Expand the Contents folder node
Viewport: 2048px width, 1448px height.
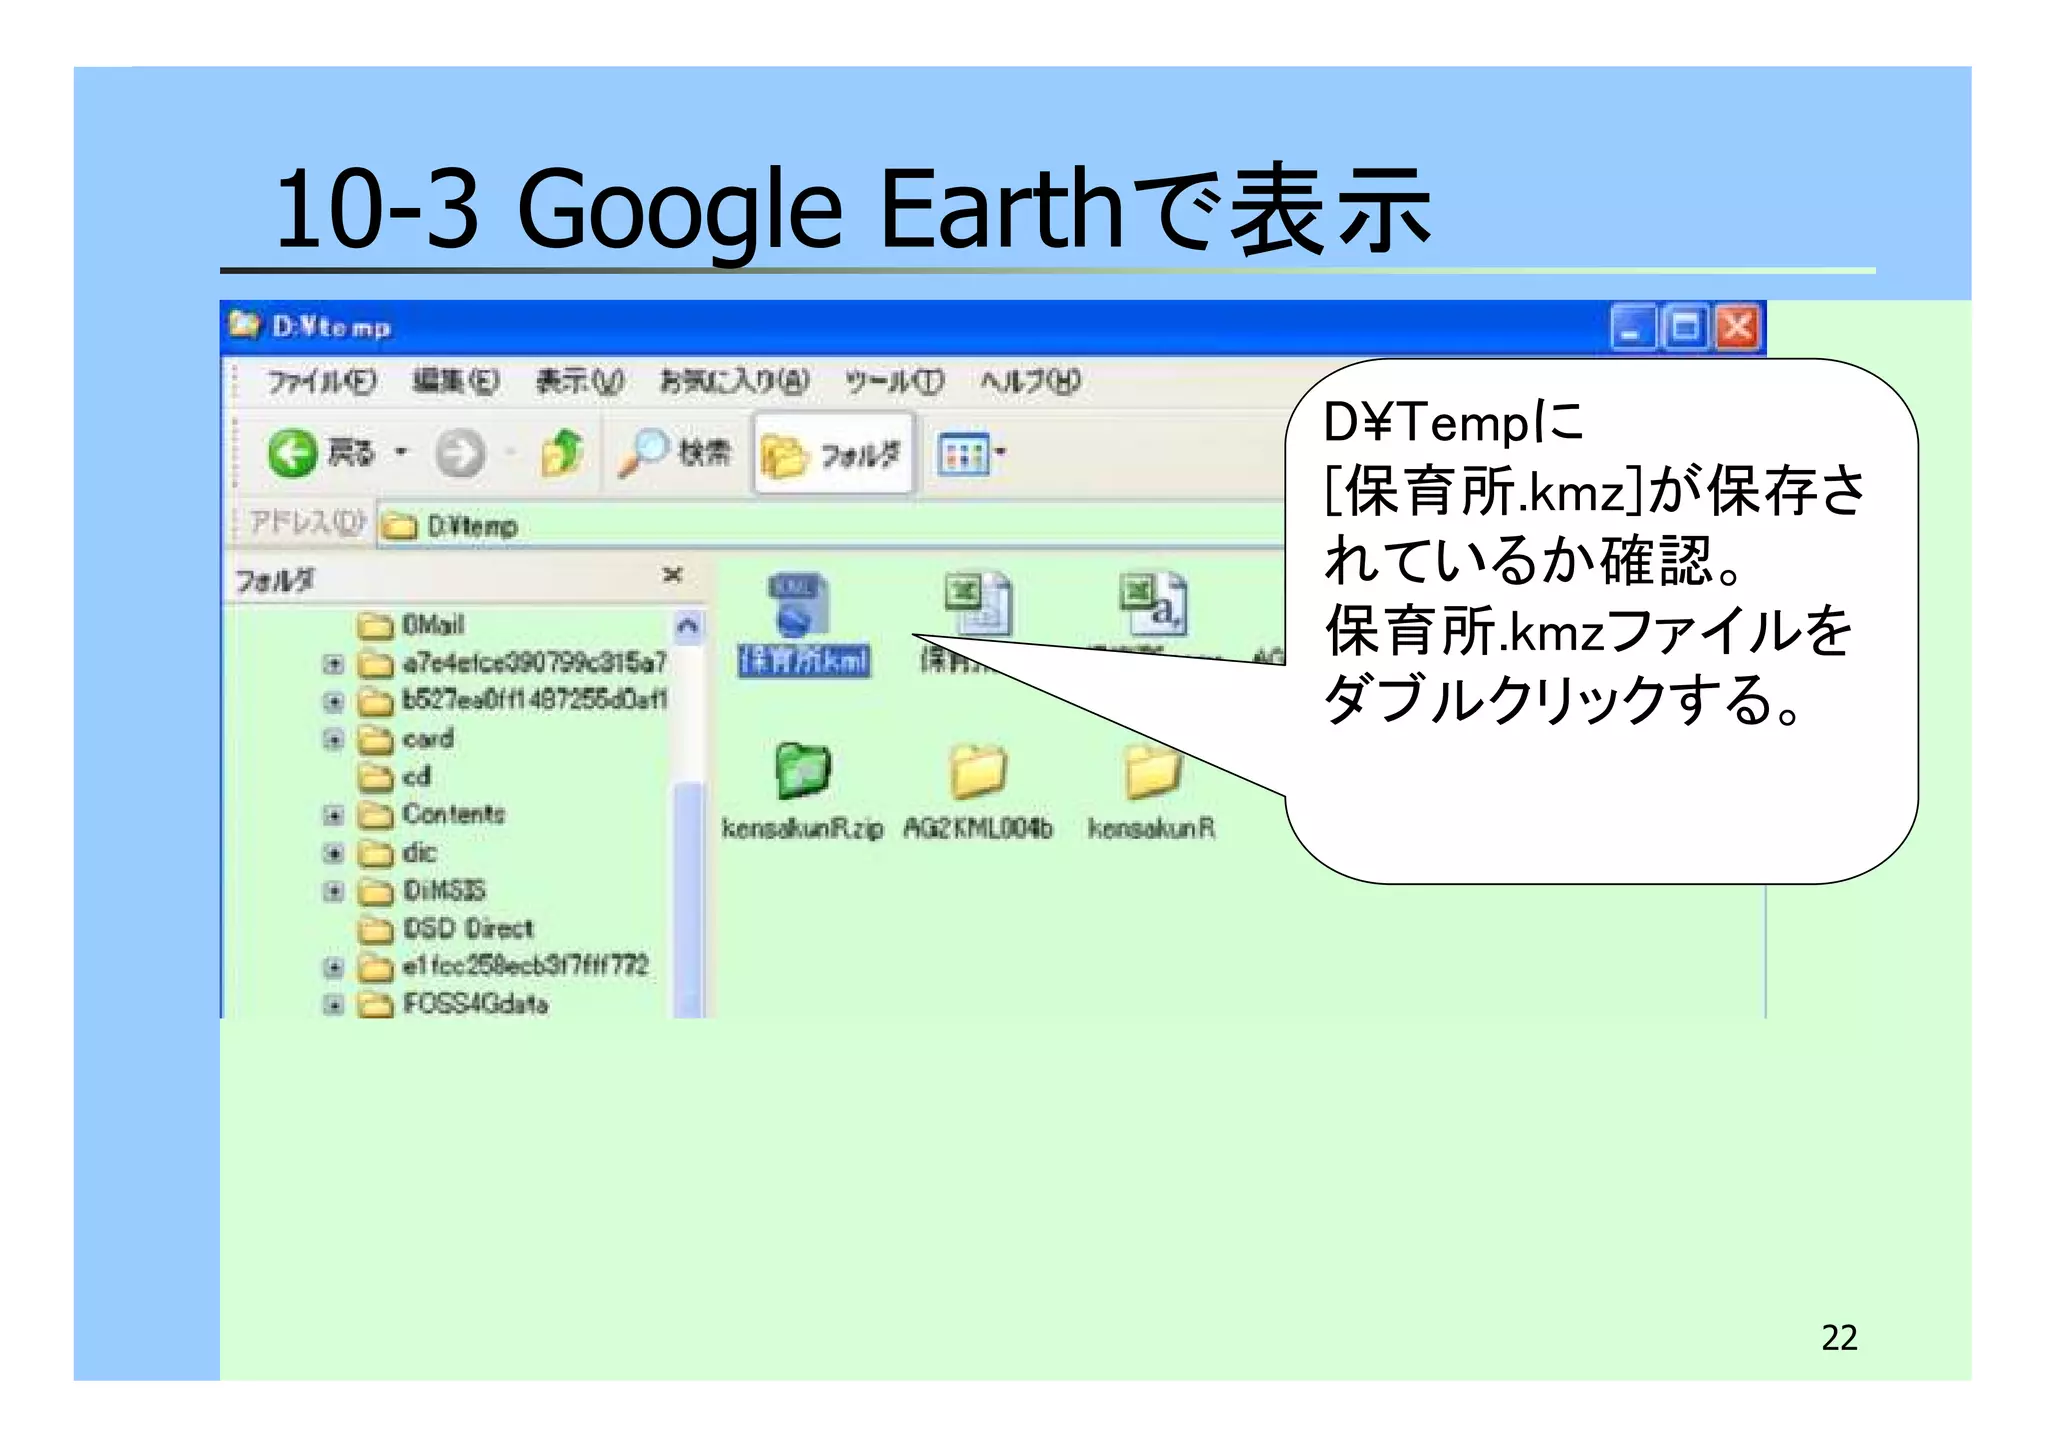pos(333,815)
